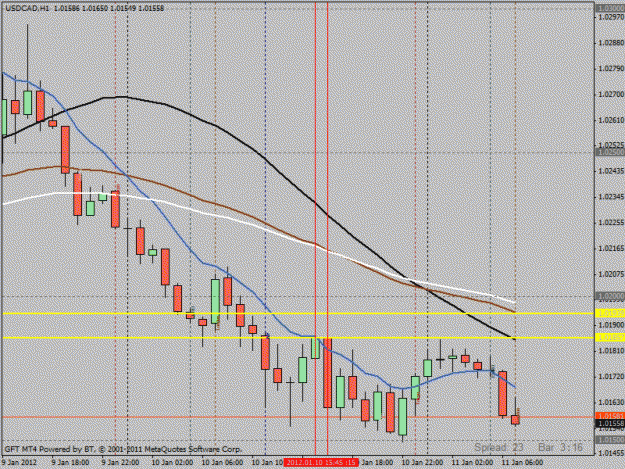
Task: Click the 10 Jan 02:00 time label
Action: pos(172,462)
